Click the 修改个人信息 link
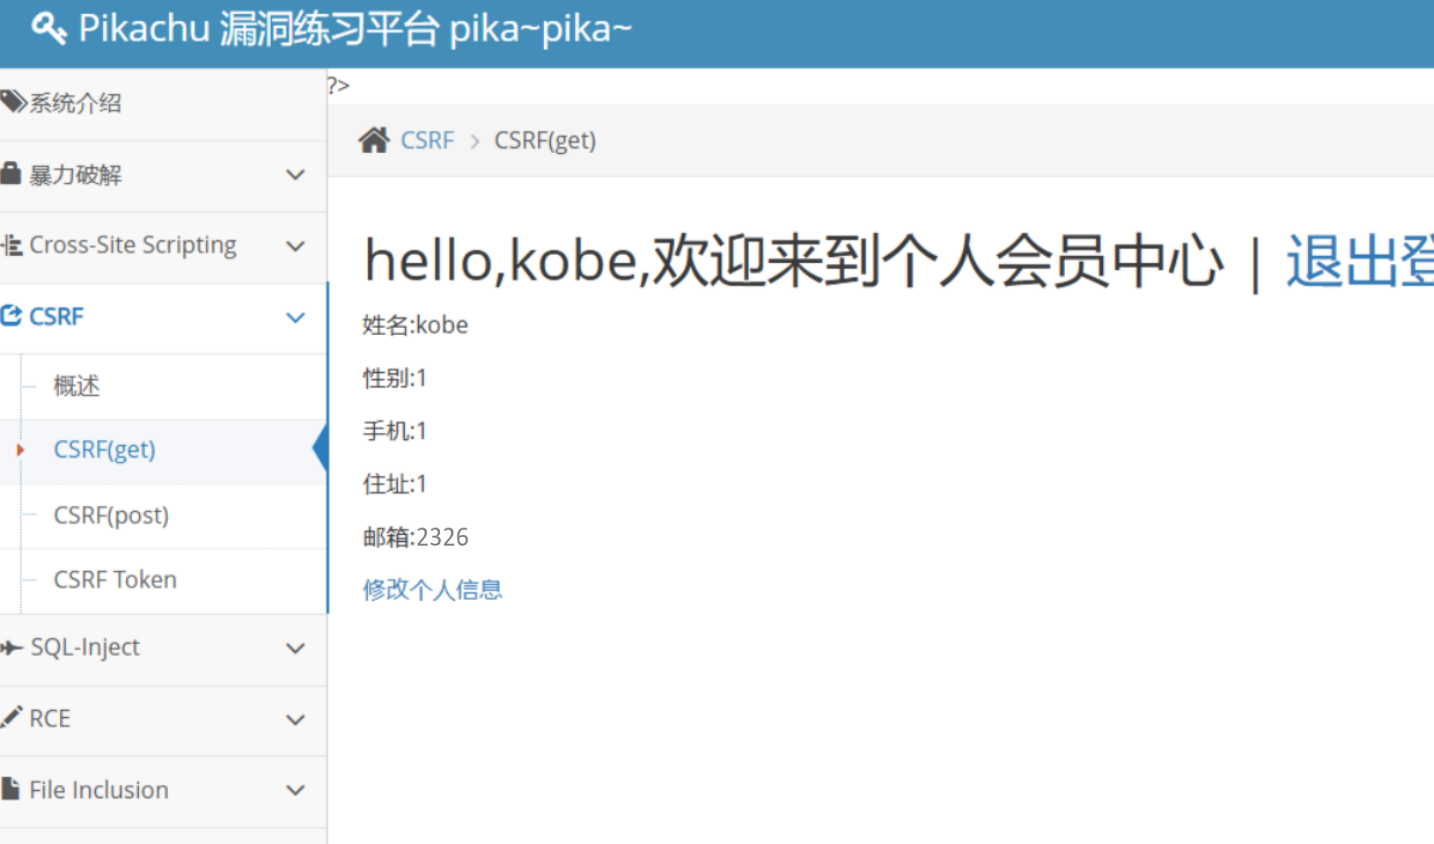The image size is (1434, 844). pos(432,590)
